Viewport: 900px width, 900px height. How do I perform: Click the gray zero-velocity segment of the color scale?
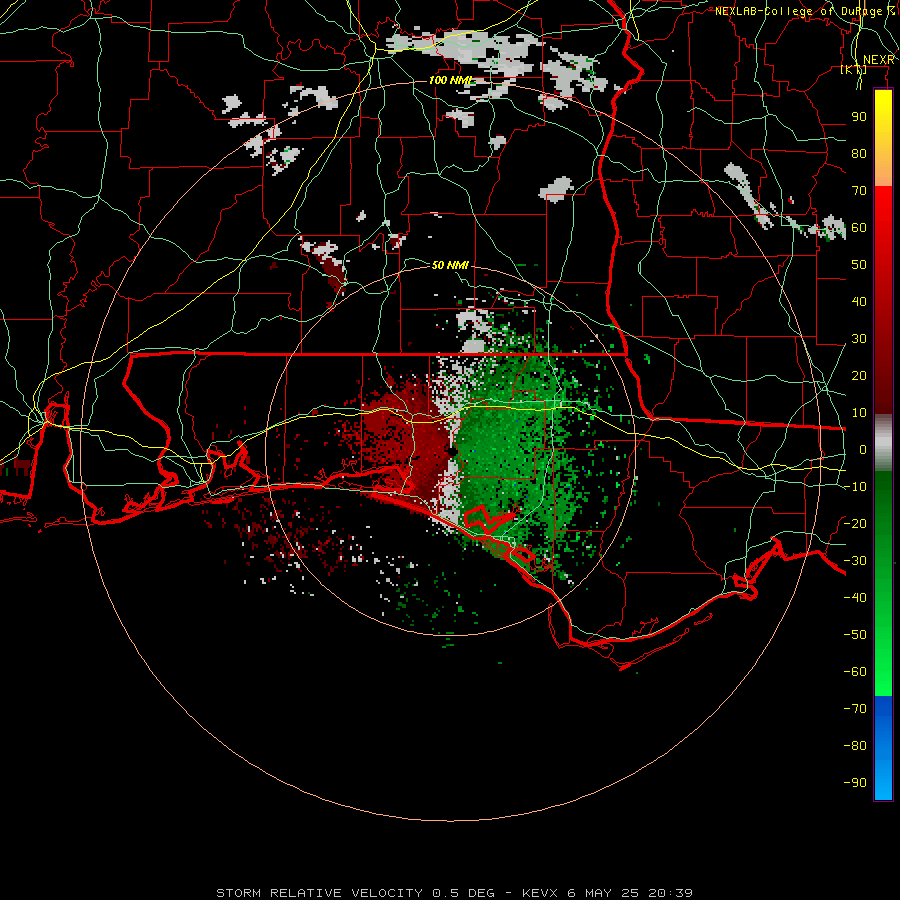[883, 443]
